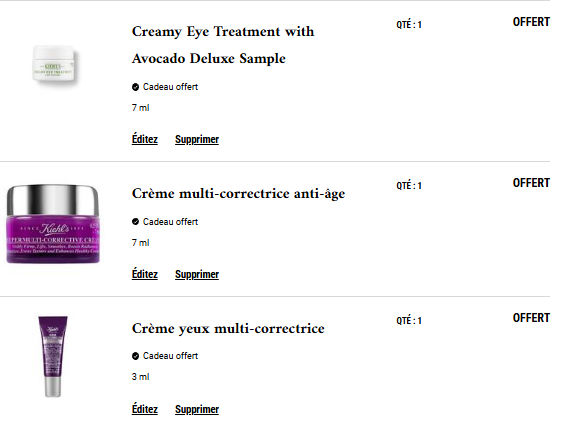This screenshot has height=442, width=566.
Task: Click the Creamy Eye Treatment product thumbnail
Action: [x=54, y=64]
